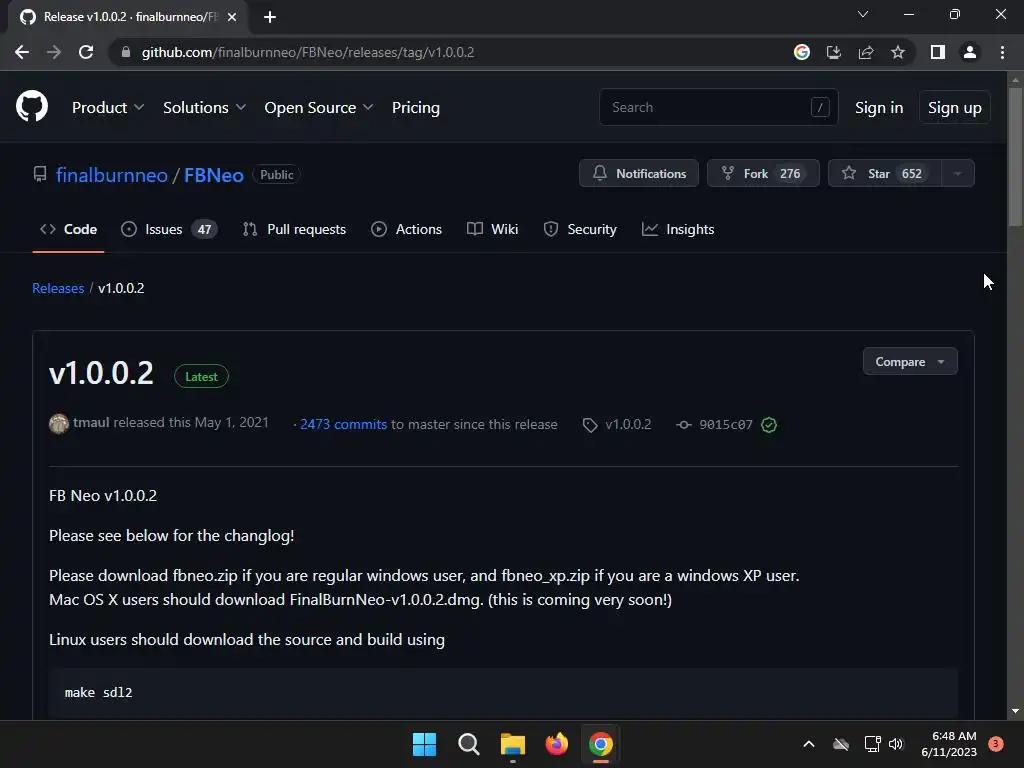This screenshot has height=768, width=1024.
Task: Open the Pull requests tab
Action: pos(294,229)
